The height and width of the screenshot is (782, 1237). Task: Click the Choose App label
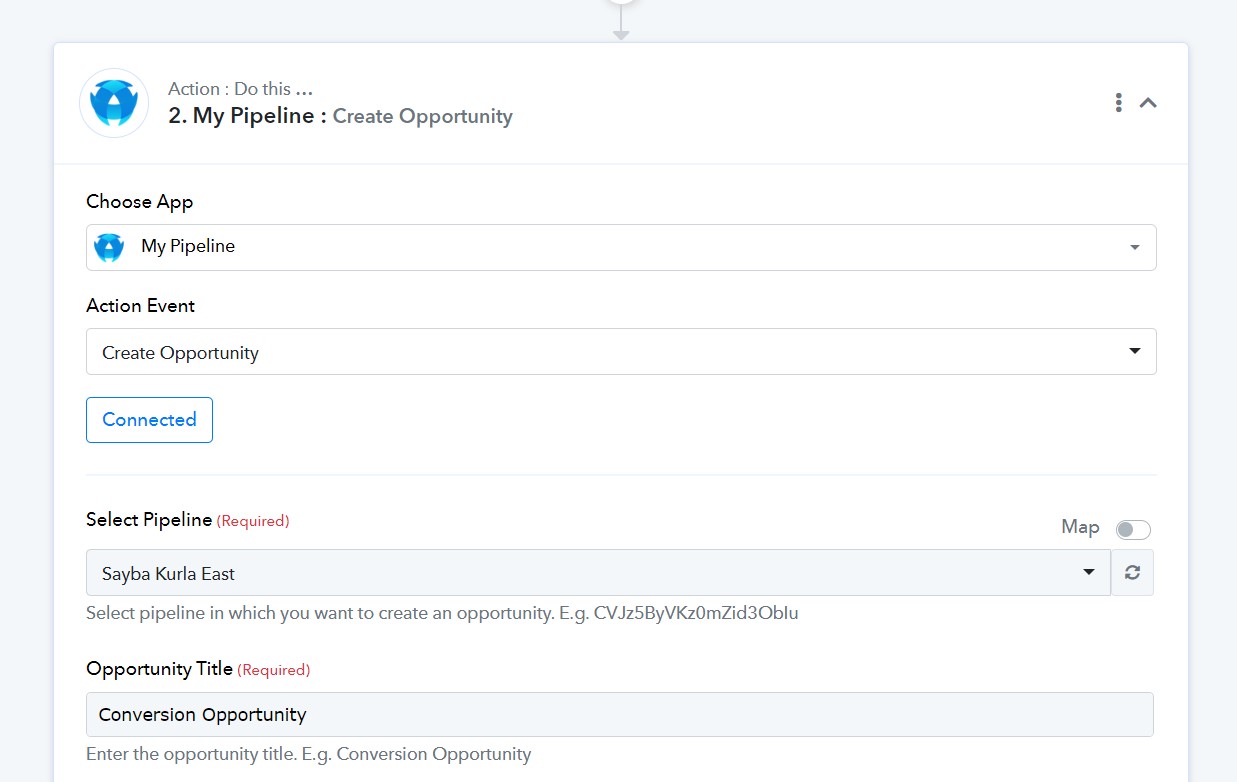[139, 202]
